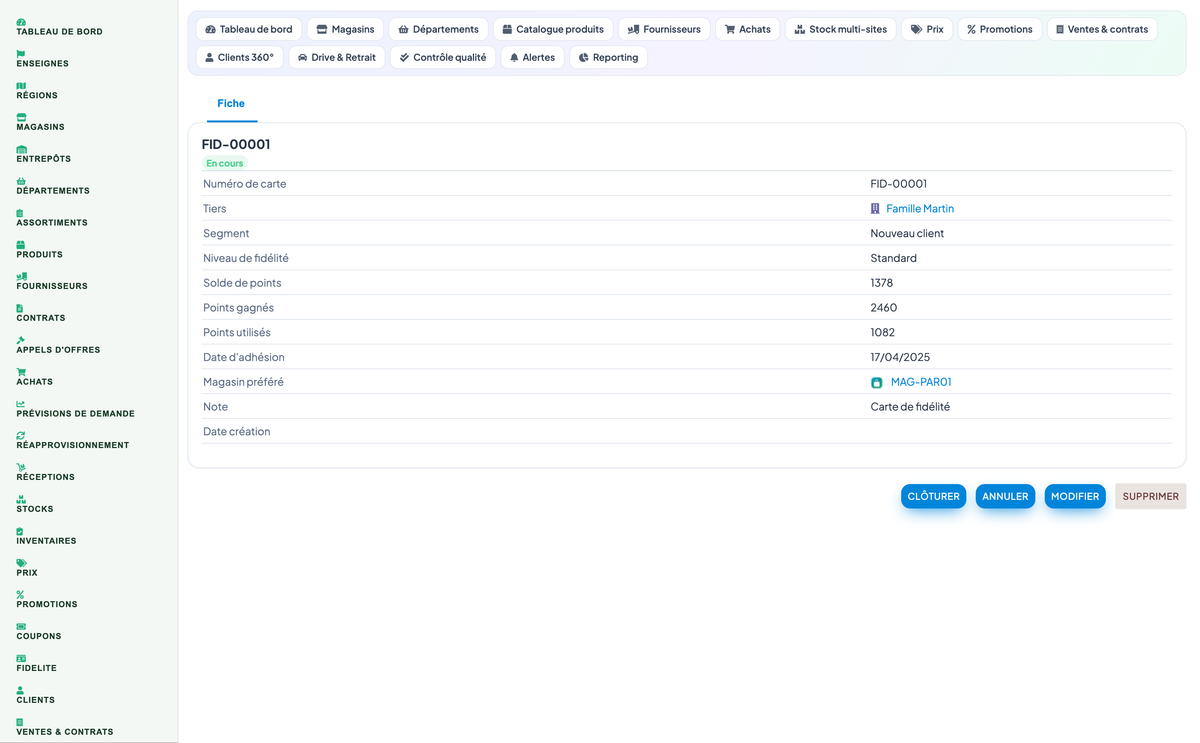Open Fournisseurs in top navigation bar

(664, 29)
